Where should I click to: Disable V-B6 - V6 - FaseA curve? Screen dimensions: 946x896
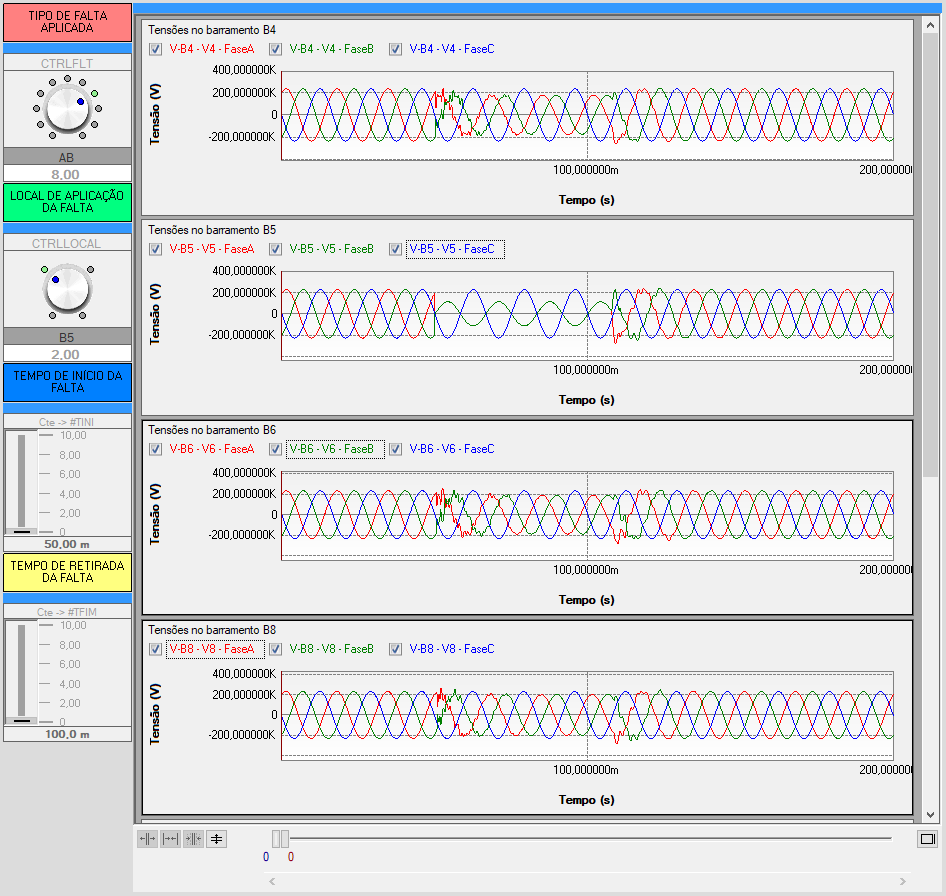(x=156, y=449)
